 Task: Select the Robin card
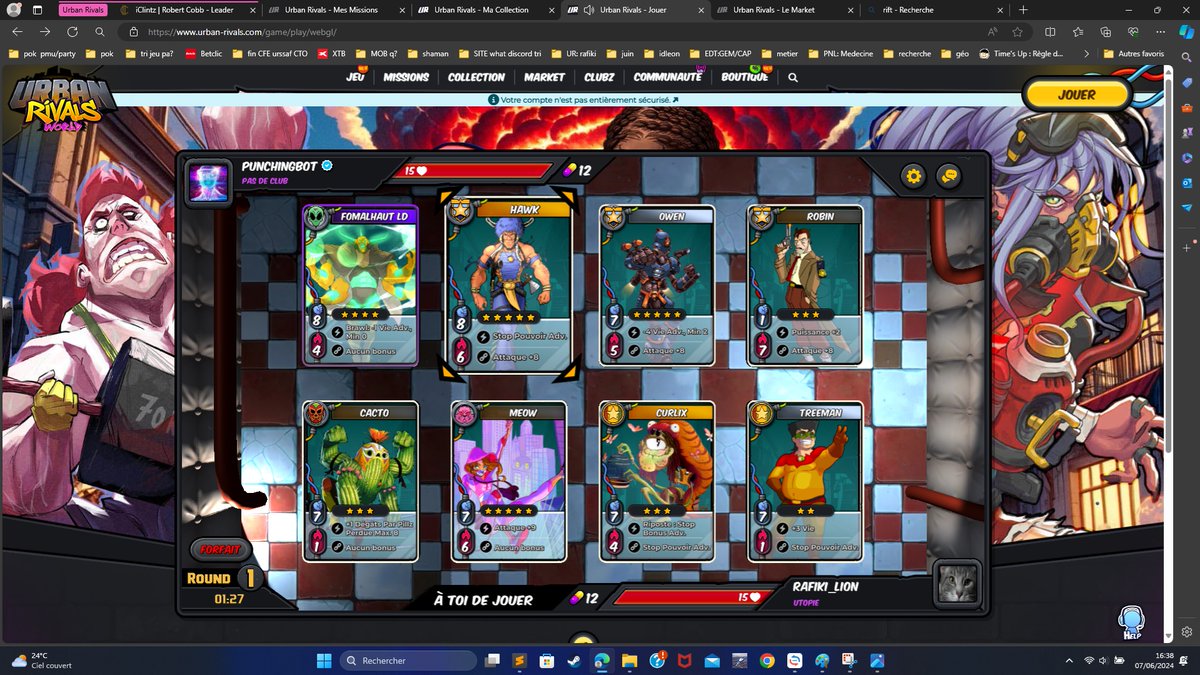point(805,285)
